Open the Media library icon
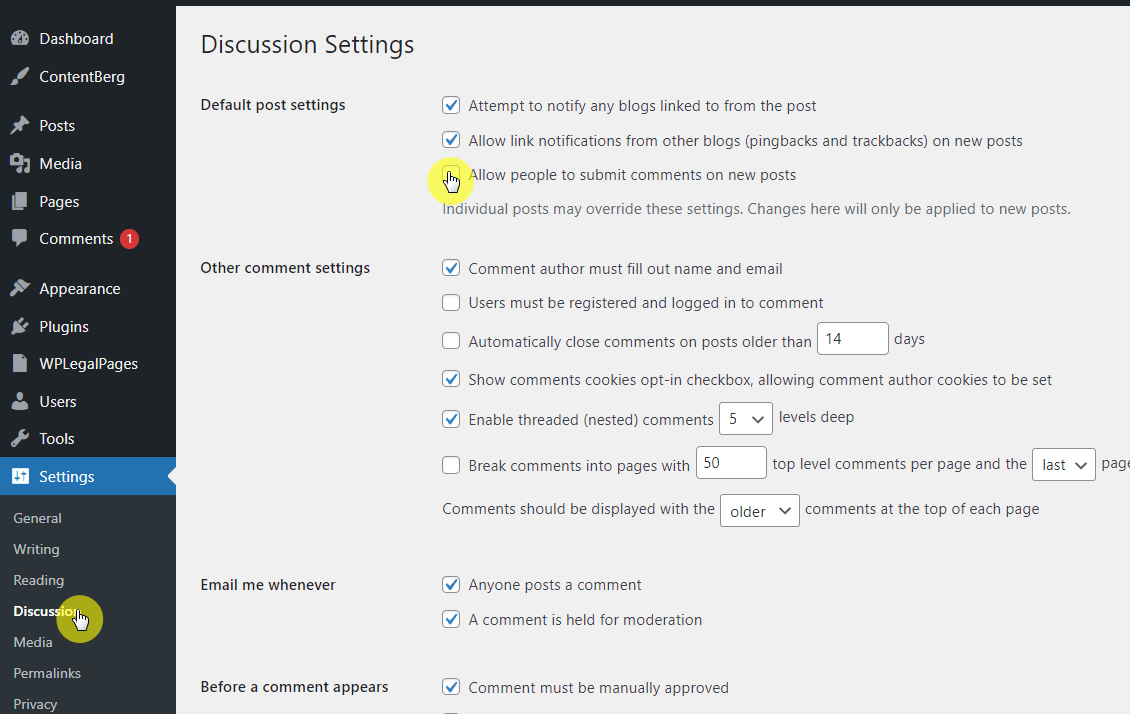Screen dimensions: 1130x714 [x=22, y=162]
